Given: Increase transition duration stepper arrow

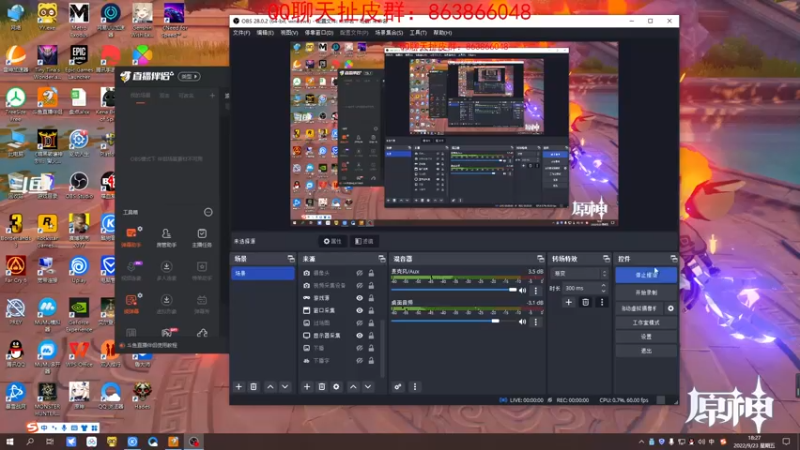Looking at the screenshot, I should click(x=604, y=286).
